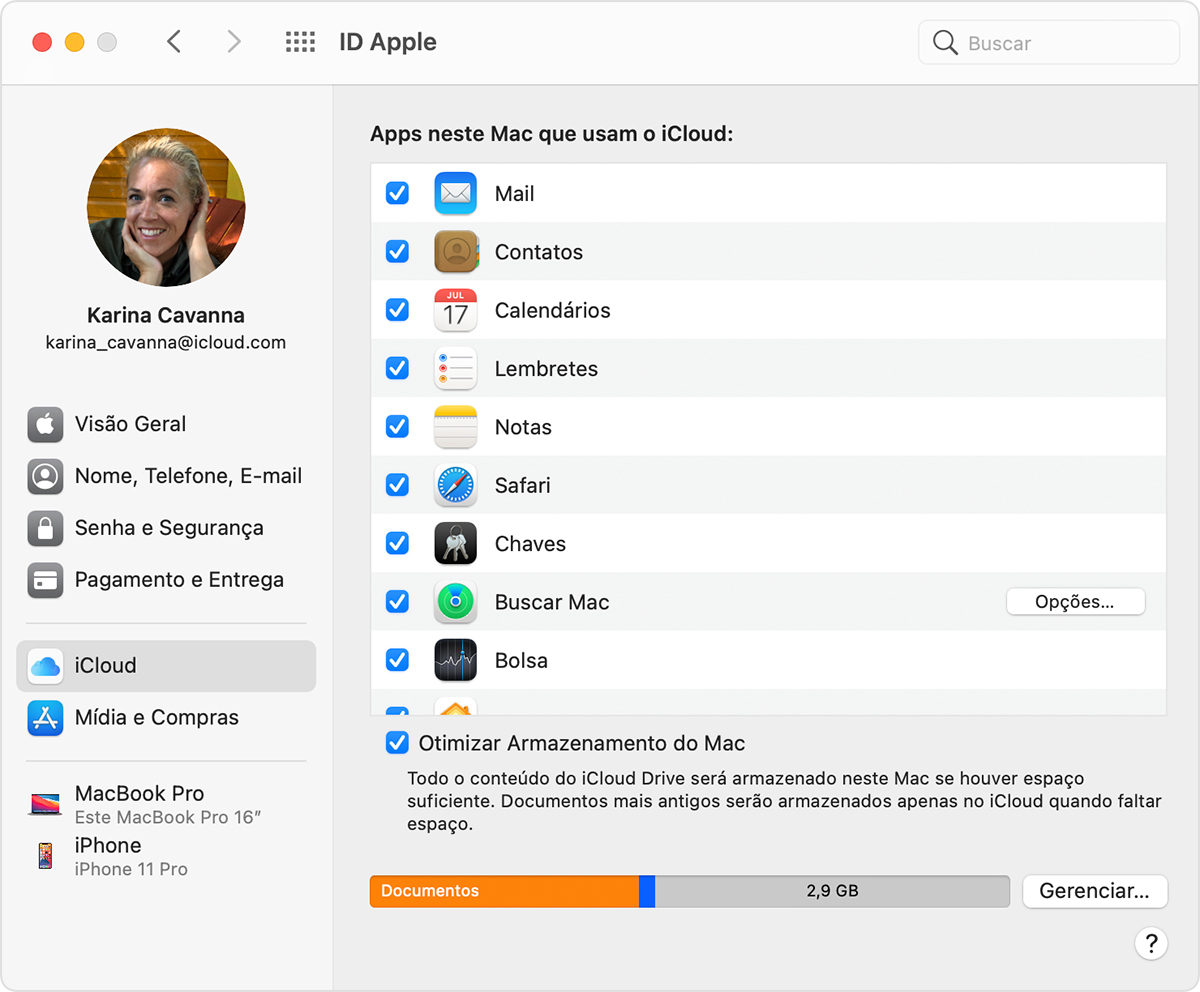Toggle Otimizar Armazenamento do Mac checkbox

pyautogui.click(x=397, y=743)
